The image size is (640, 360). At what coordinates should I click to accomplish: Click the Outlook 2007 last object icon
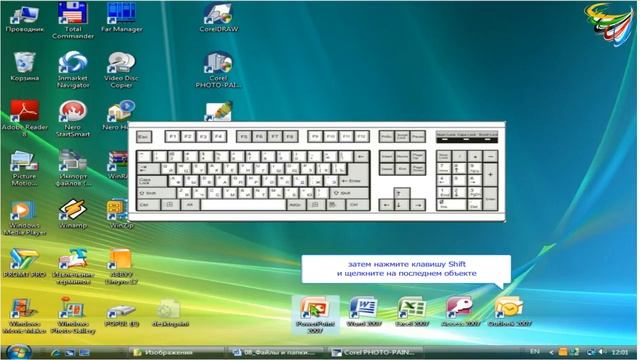click(x=509, y=312)
